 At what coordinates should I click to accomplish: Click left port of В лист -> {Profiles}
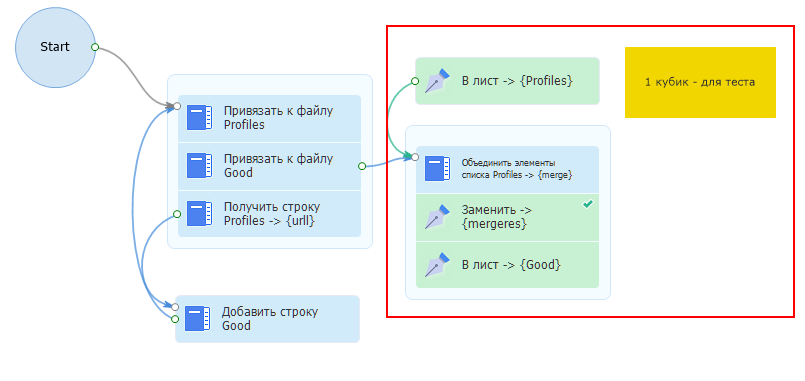415,81
